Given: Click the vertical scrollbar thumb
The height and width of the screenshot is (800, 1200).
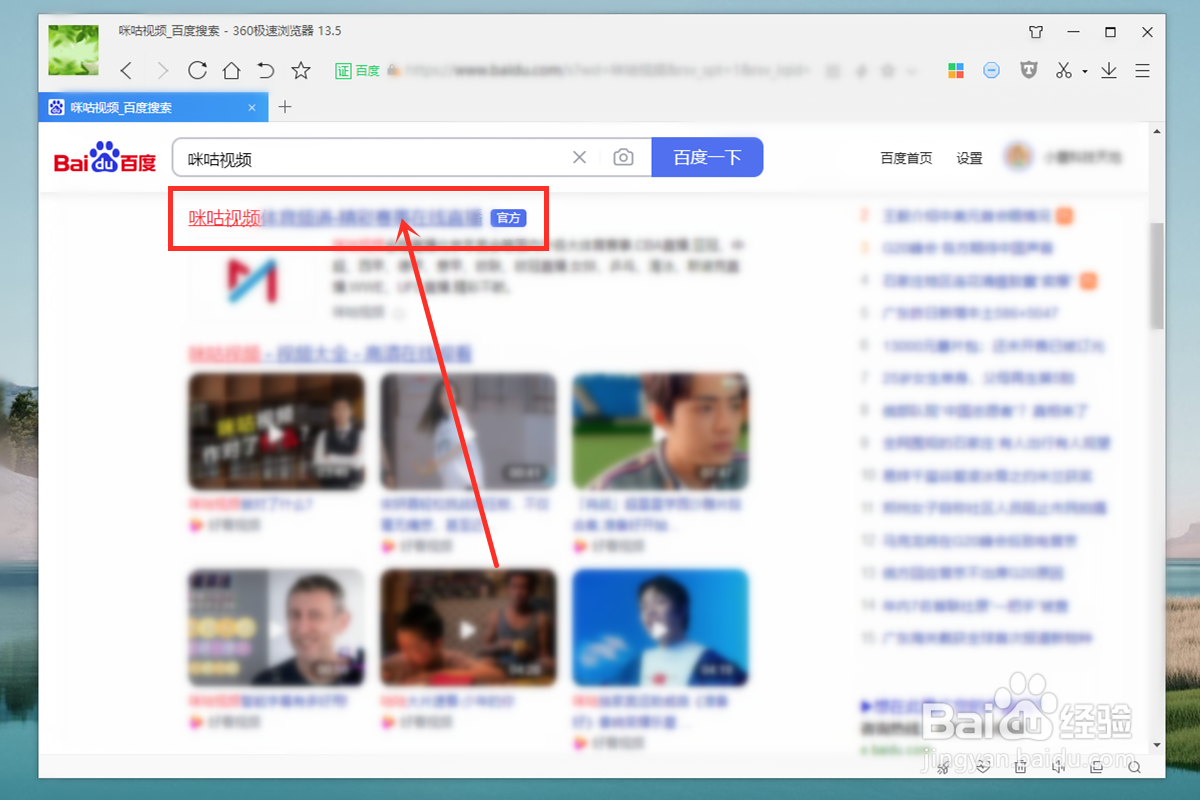Looking at the screenshot, I should [1157, 275].
